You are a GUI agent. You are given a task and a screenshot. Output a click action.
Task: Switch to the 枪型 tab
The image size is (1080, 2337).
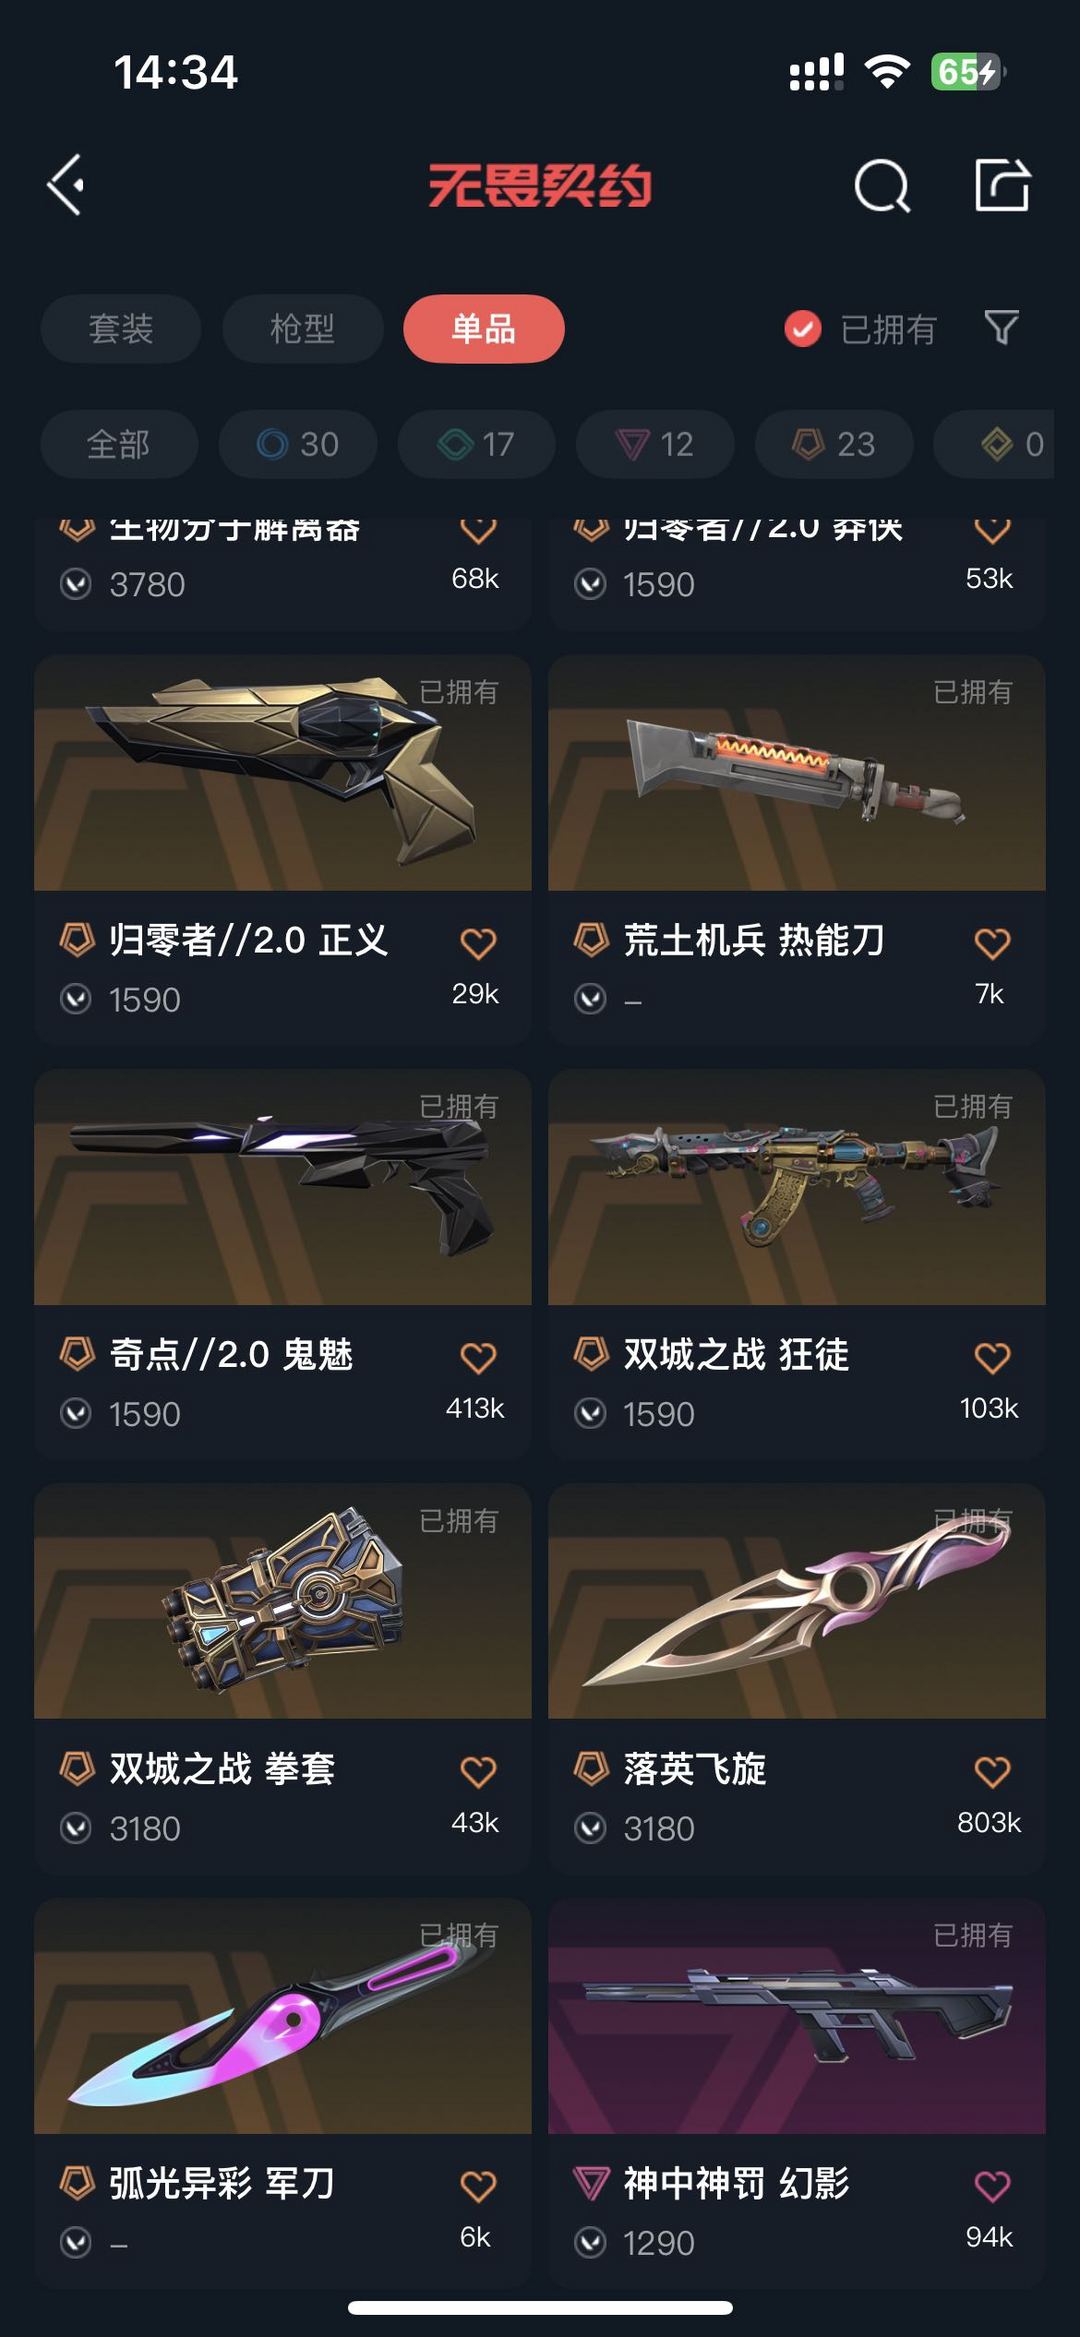[302, 329]
